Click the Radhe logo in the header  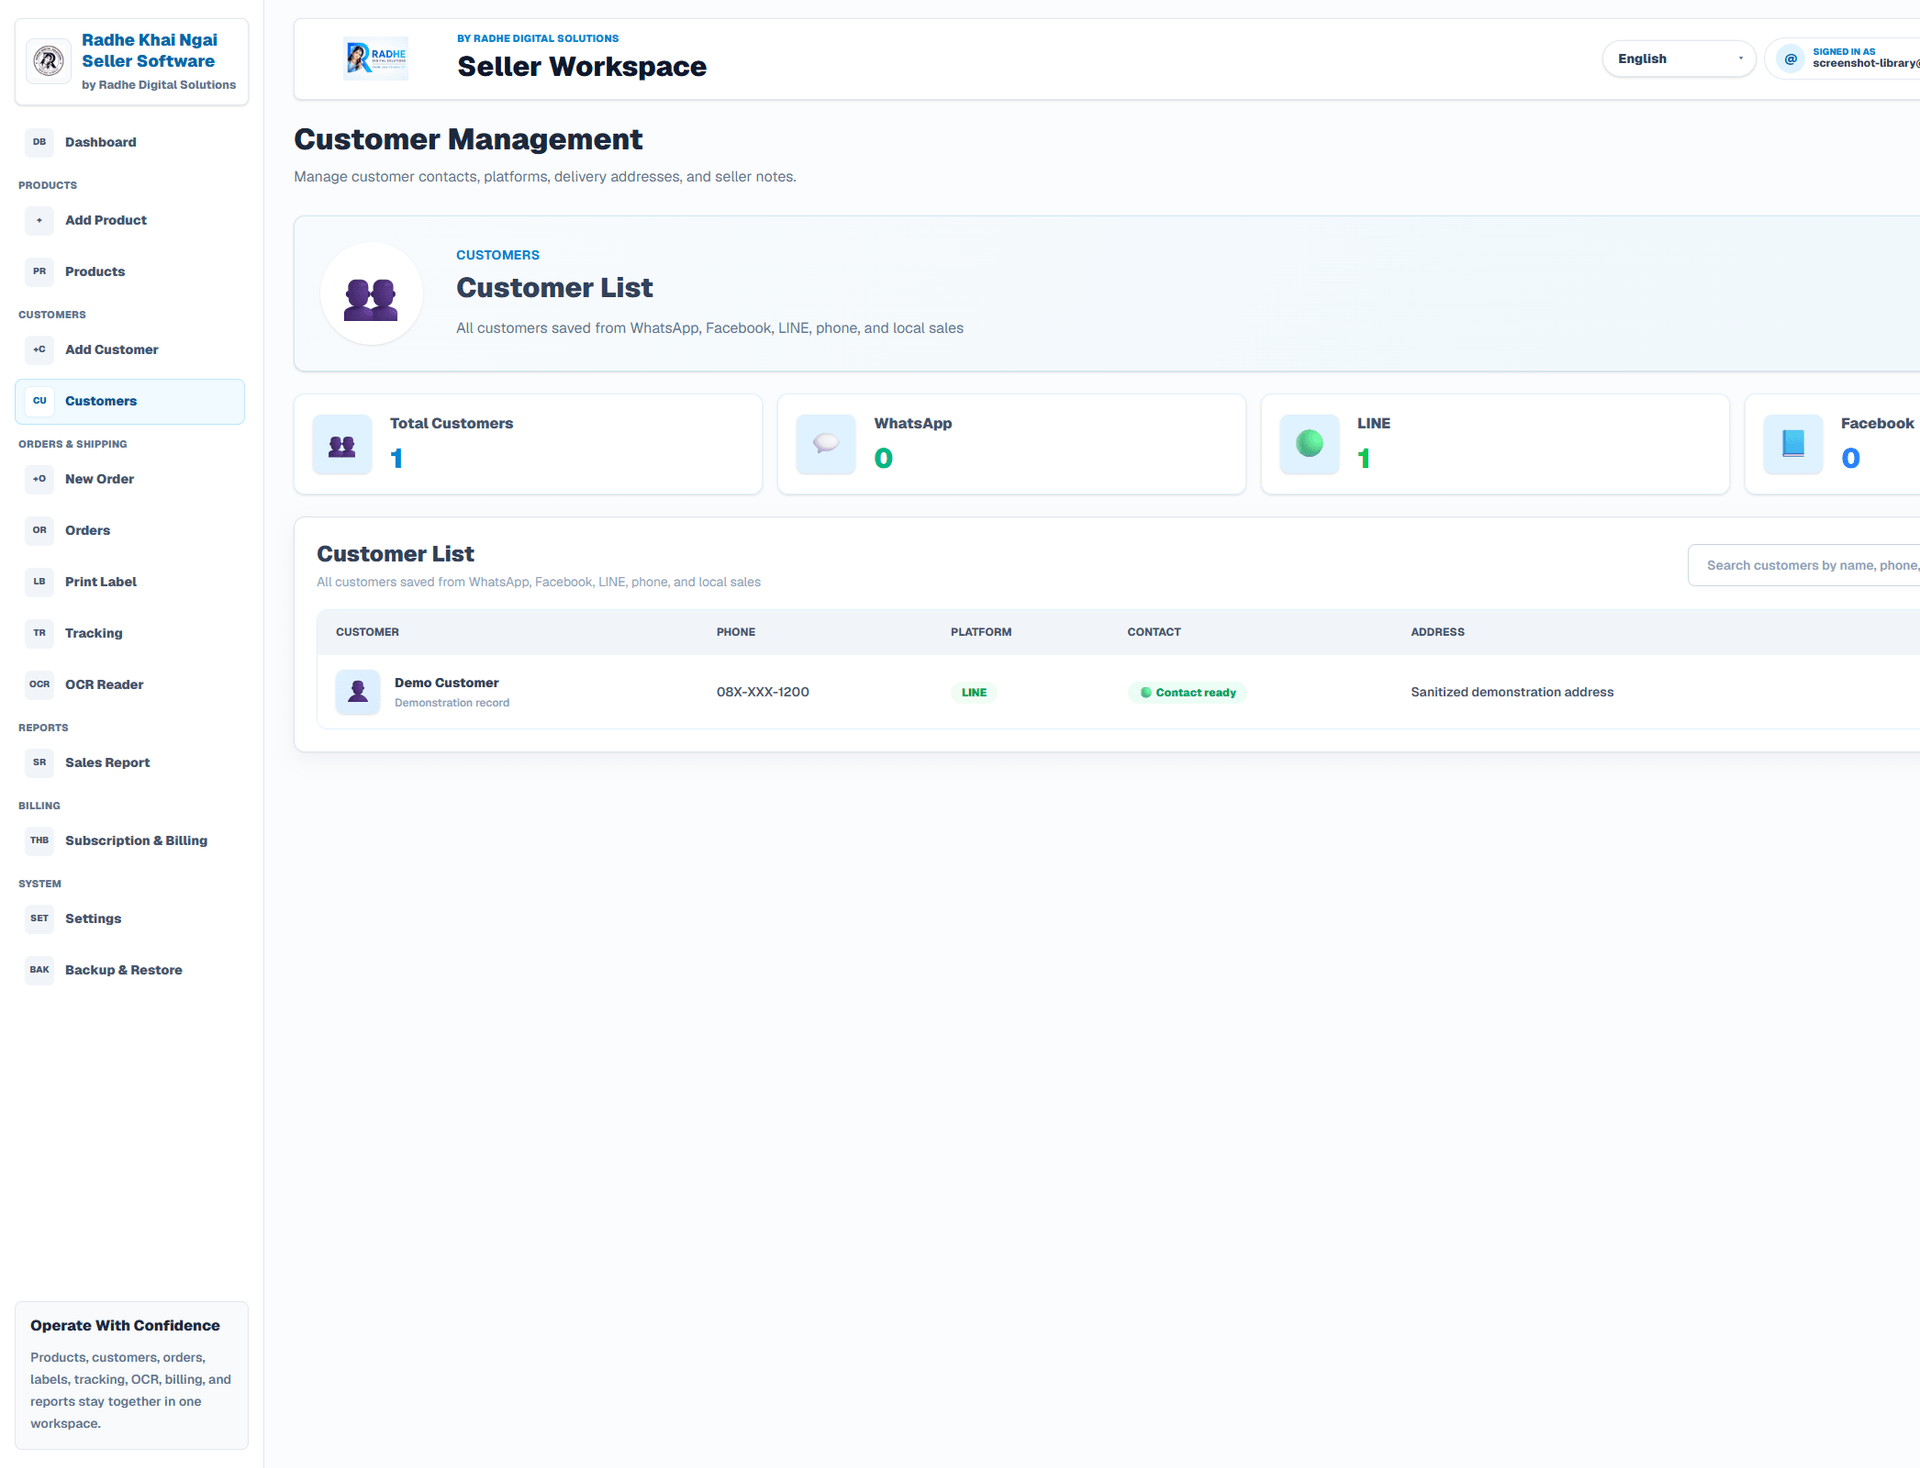(376, 59)
